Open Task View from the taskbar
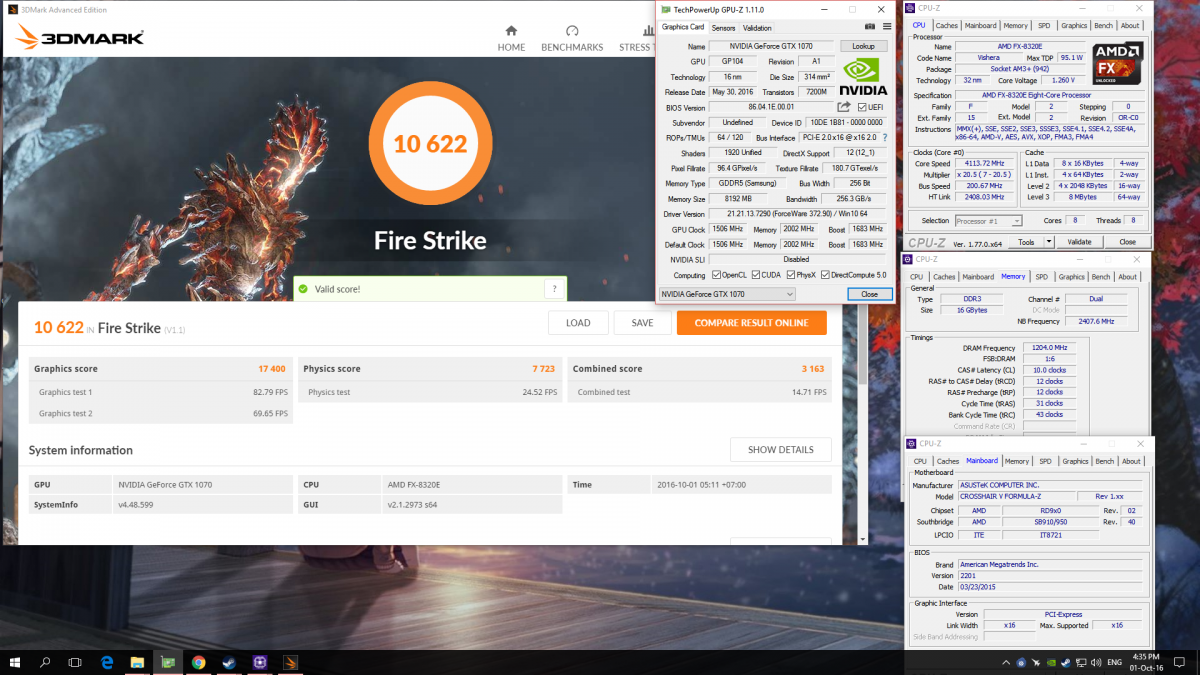Image resolution: width=1200 pixels, height=675 pixels. tap(75, 662)
